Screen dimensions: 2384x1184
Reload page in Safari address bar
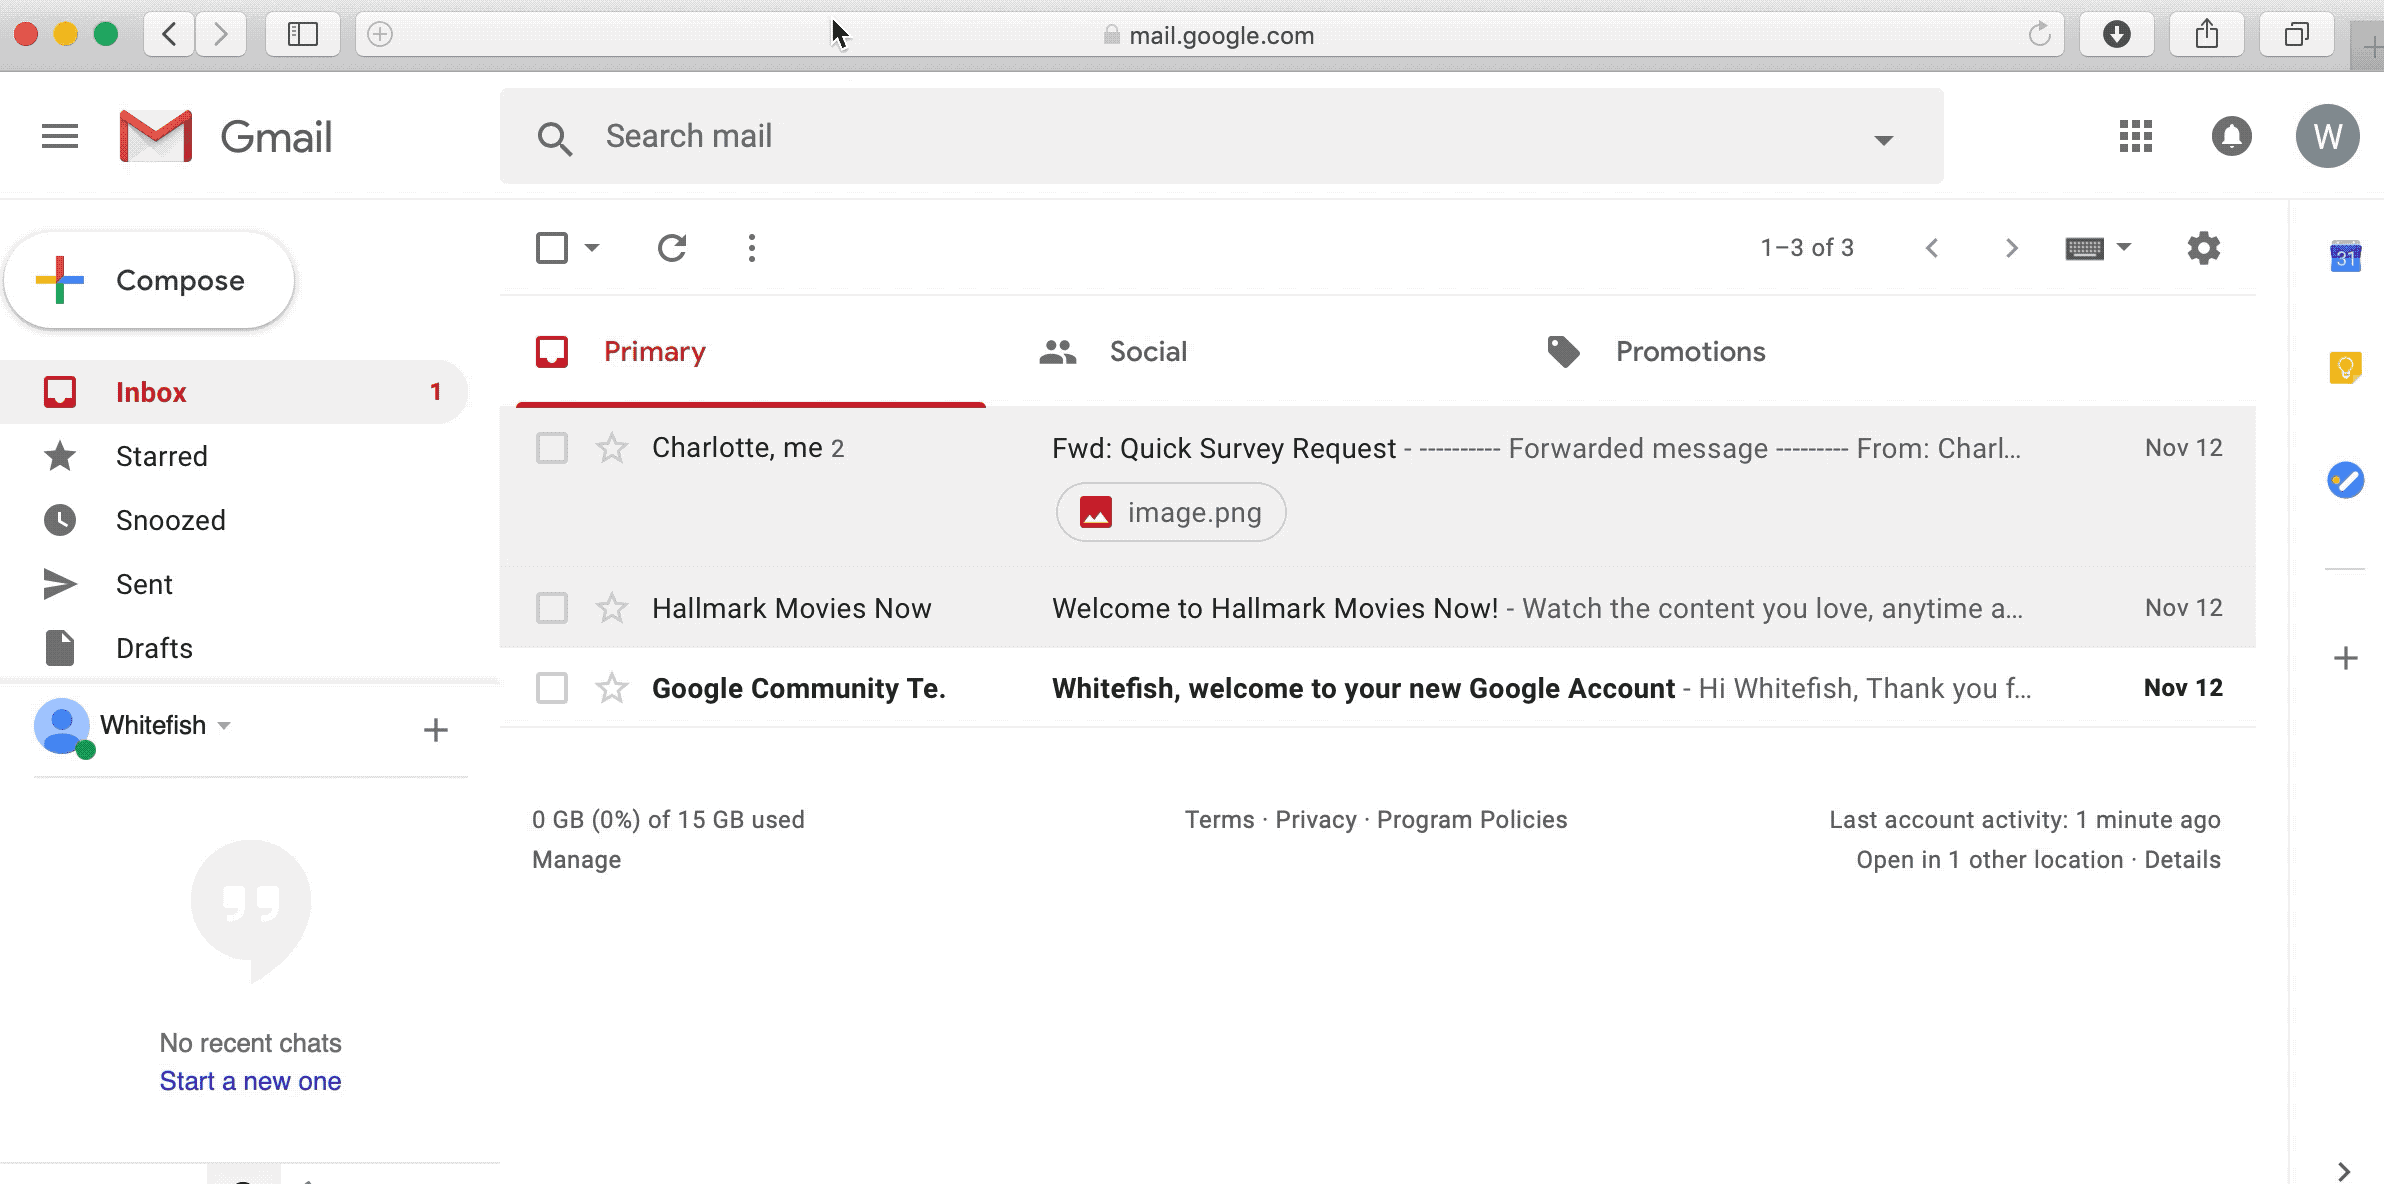[2039, 35]
